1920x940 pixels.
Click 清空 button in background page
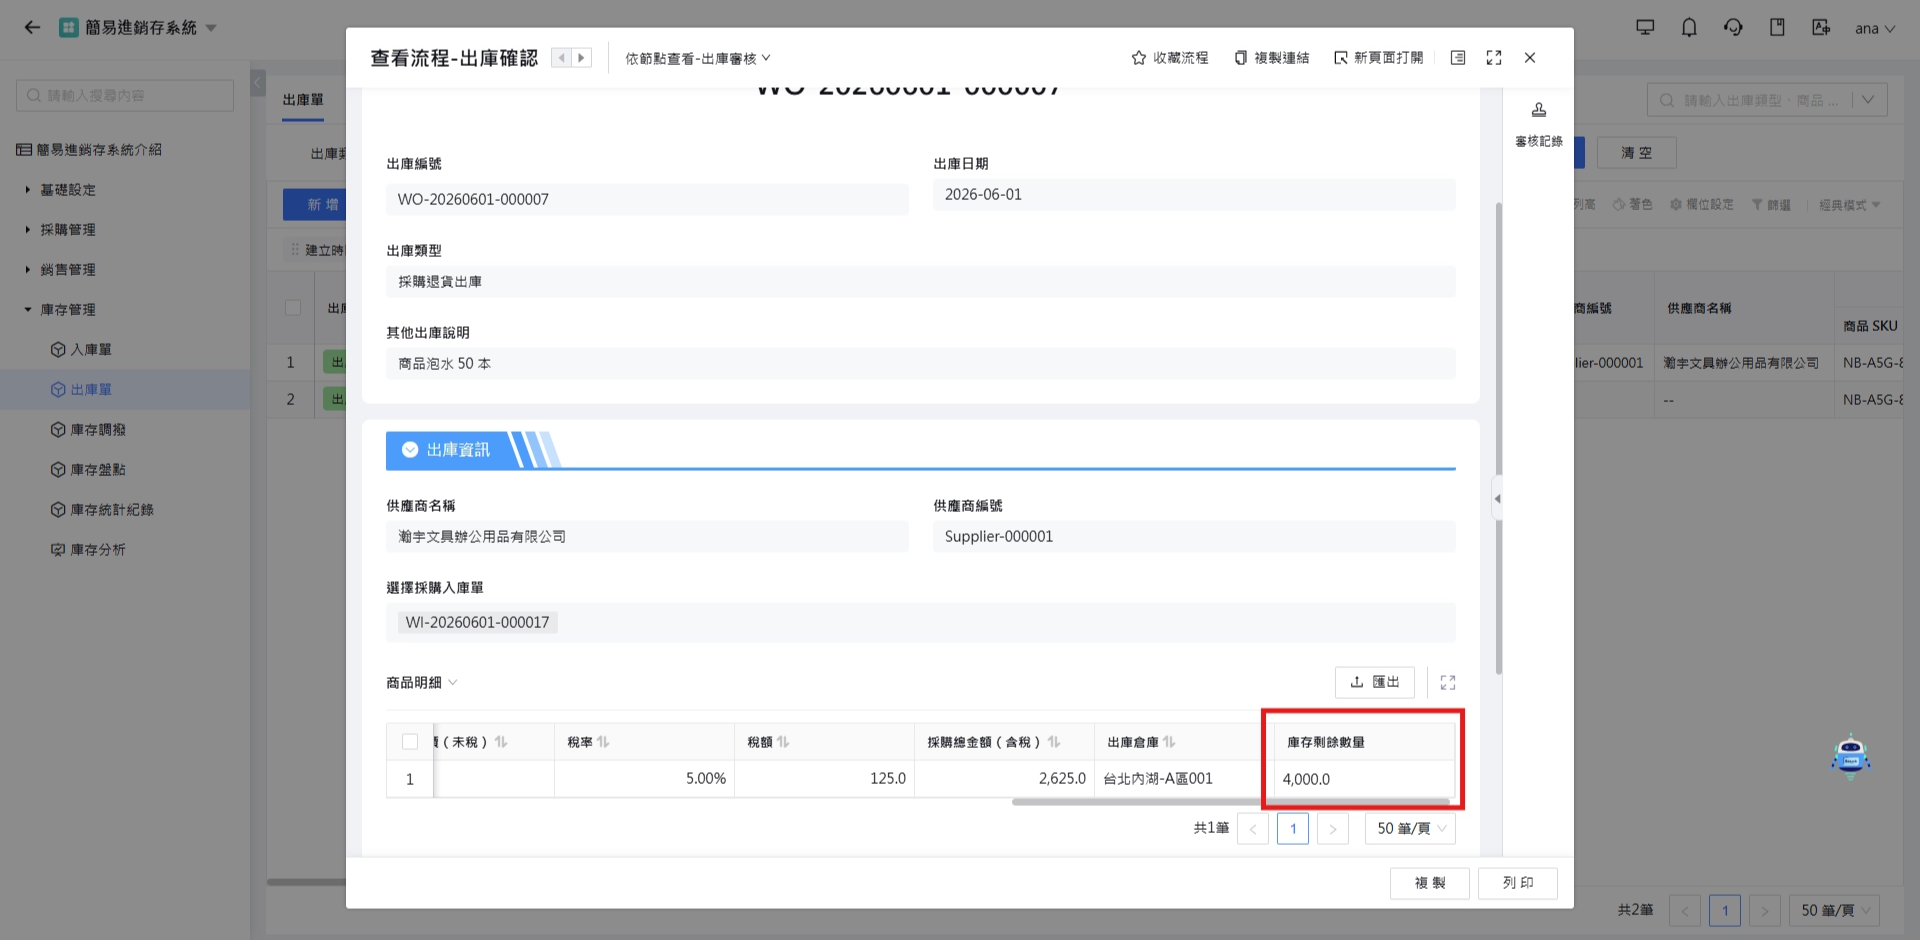point(1636,153)
